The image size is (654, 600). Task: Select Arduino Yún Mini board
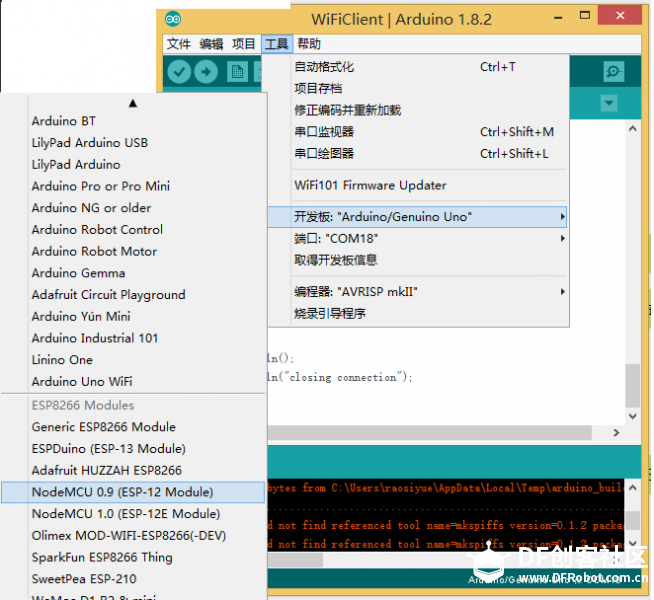[x=133, y=316]
